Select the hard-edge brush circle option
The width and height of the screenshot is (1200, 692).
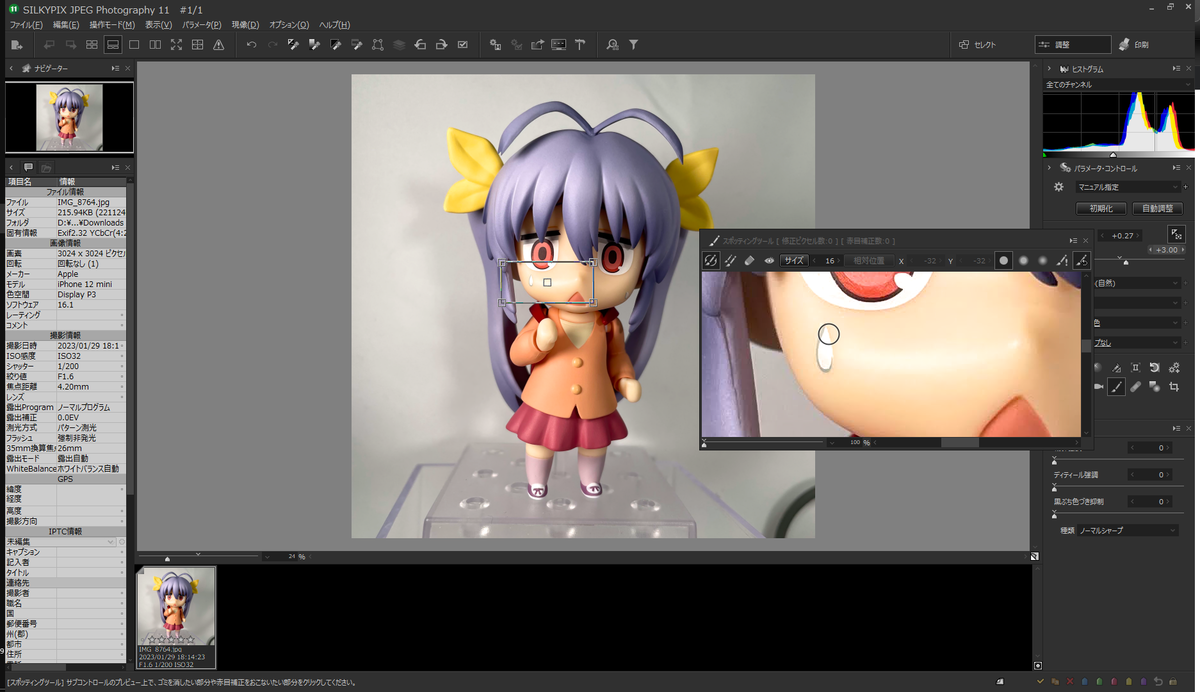(1004, 260)
